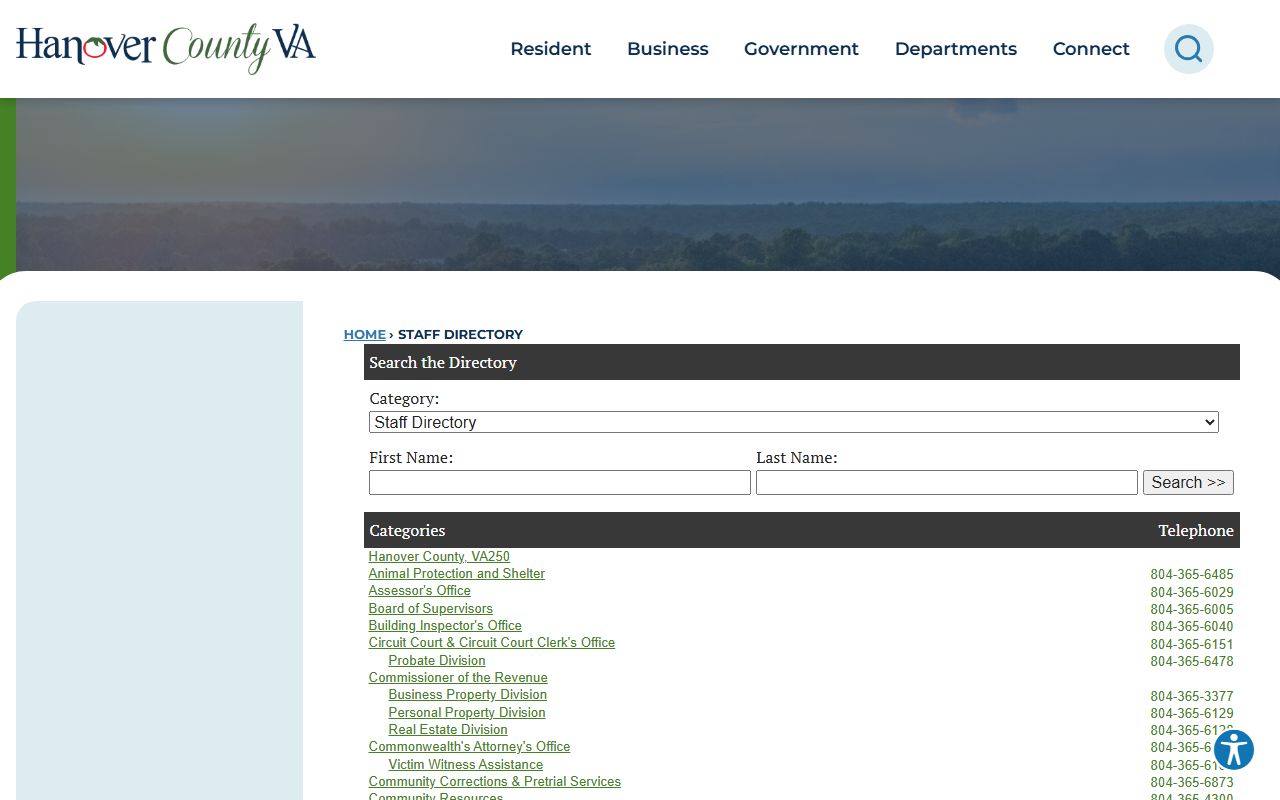This screenshot has width=1280, height=800.
Task: Click the Search >> button
Action: tap(1188, 482)
